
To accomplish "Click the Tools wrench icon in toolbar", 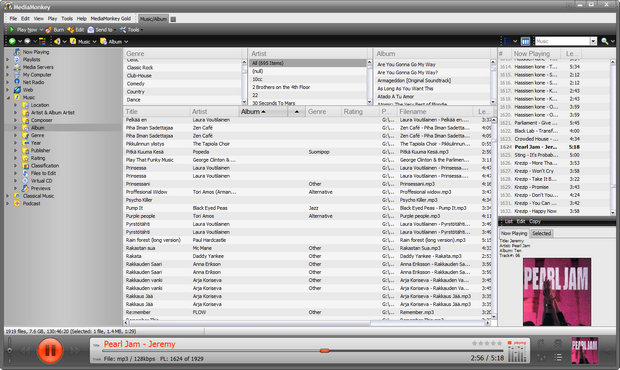I will click(x=123, y=30).
